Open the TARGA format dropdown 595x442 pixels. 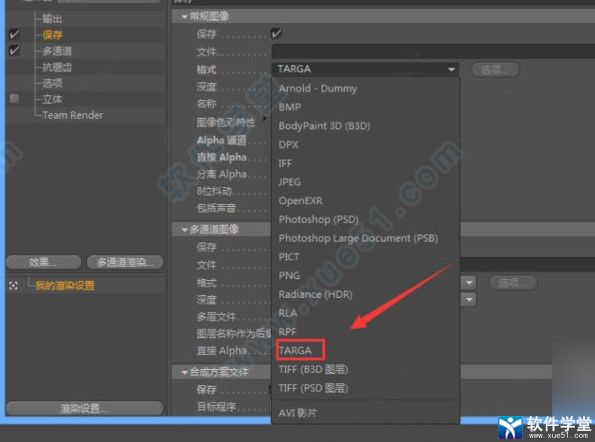coord(365,69)
